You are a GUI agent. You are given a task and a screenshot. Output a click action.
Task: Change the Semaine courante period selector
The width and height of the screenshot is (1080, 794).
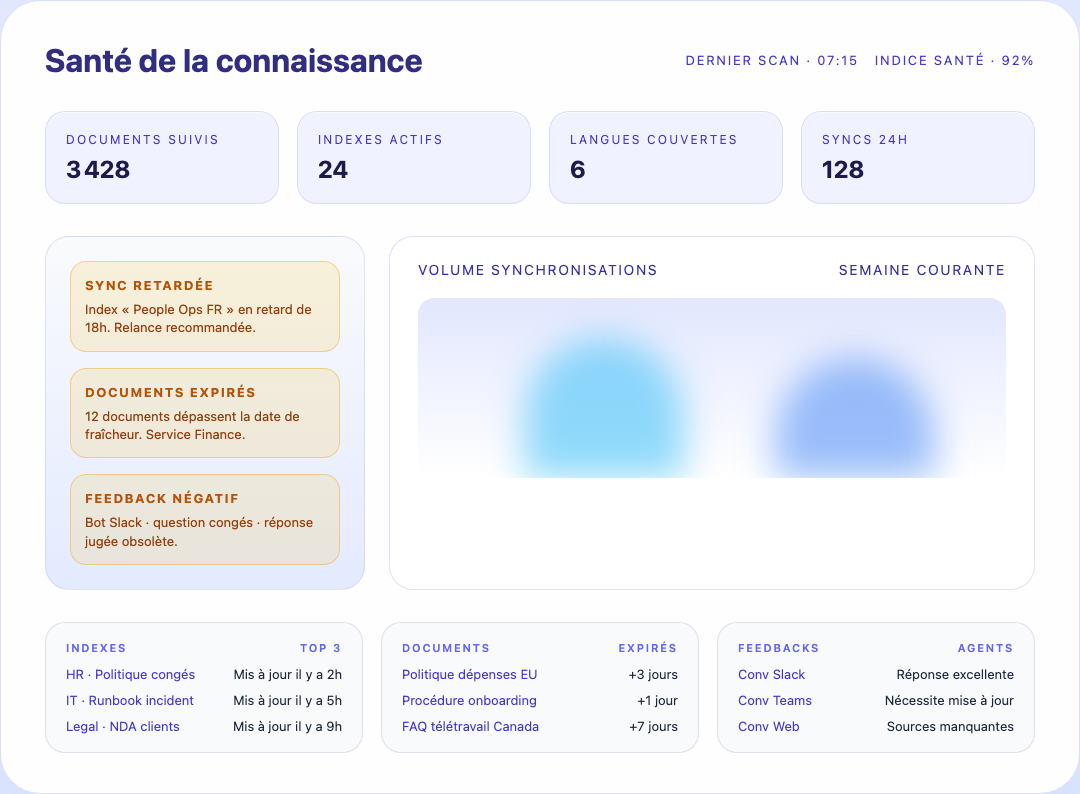click(921, 270)
